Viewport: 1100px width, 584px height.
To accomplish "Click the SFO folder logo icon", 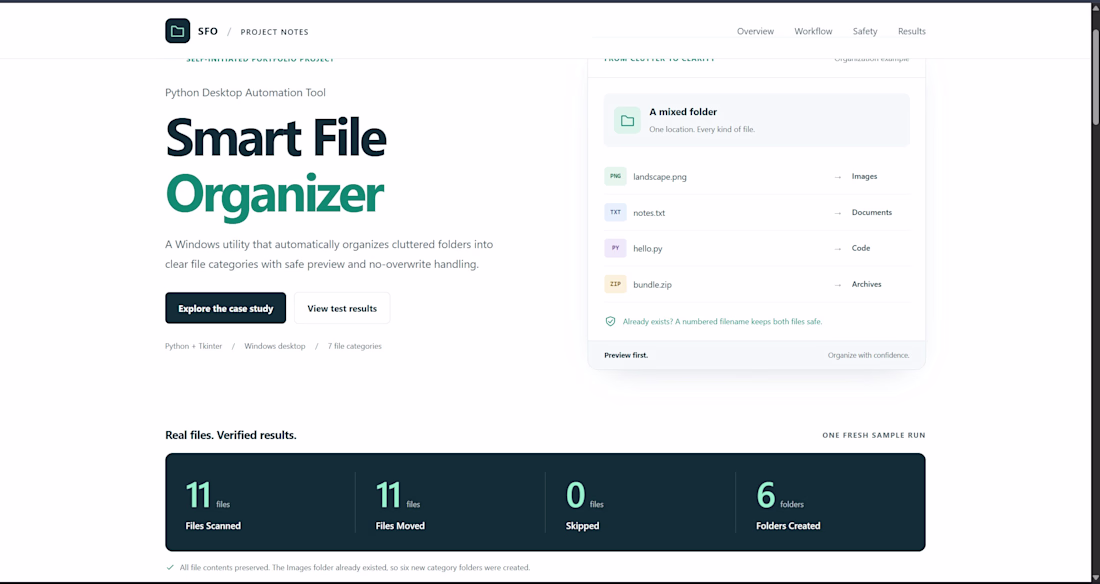I will (177, 31).
